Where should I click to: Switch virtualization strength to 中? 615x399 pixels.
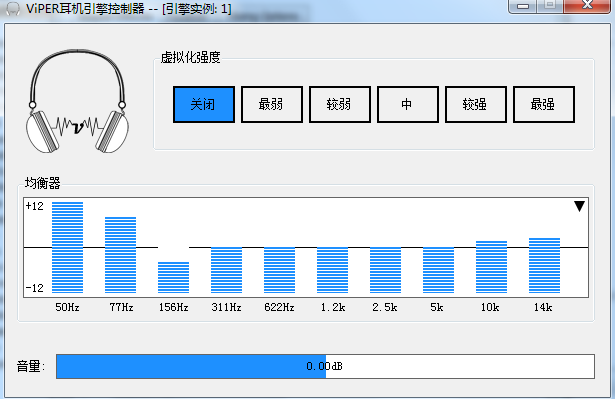tap(408, 105)
